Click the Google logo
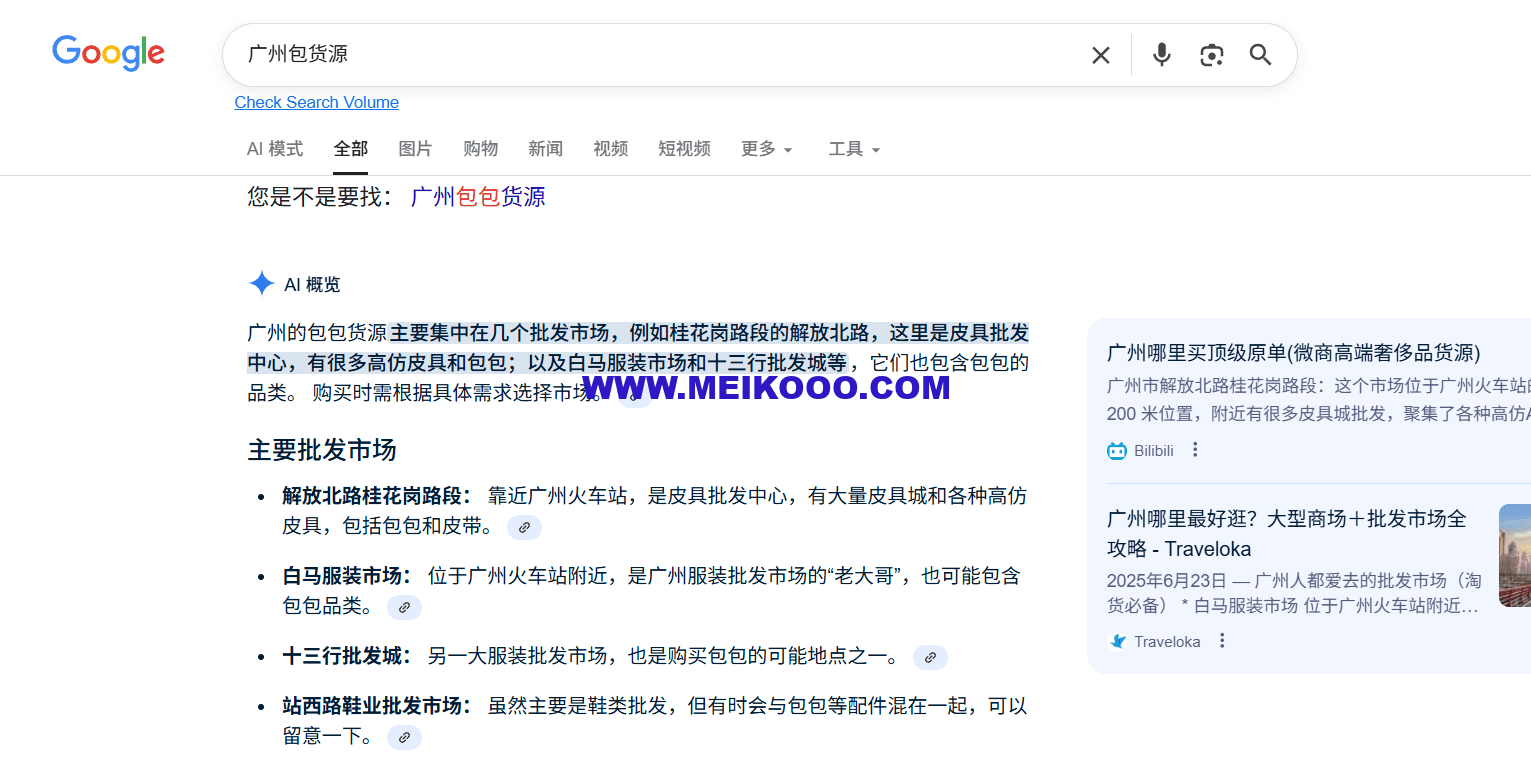 pyautogui.click(x=108, y=54)
